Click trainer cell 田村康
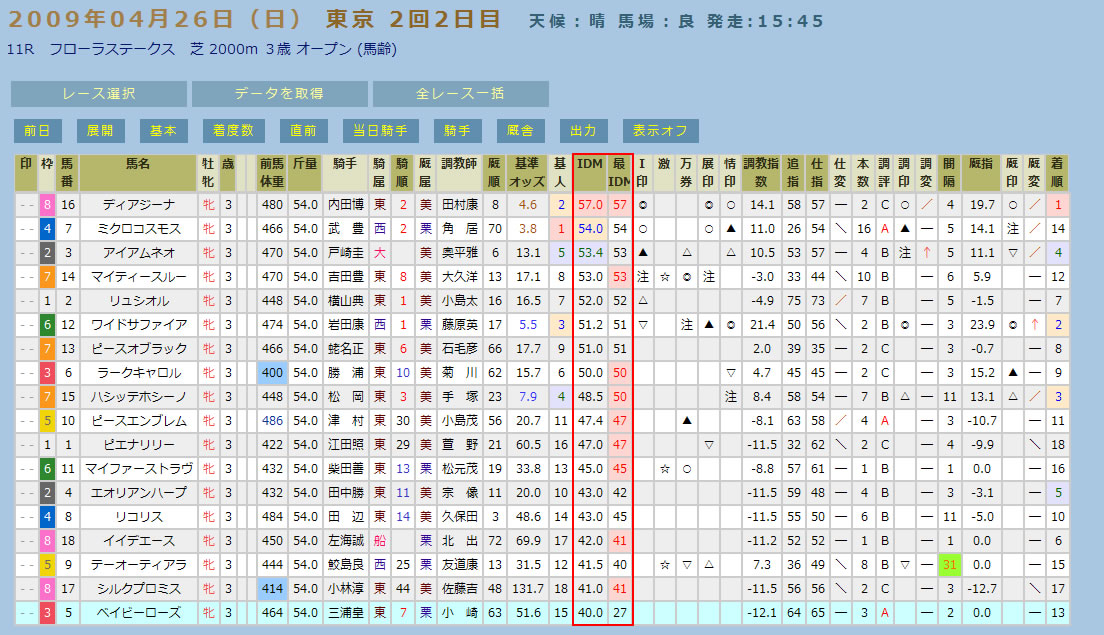The width and height of the screenshot is (1104, 635). click(459, 205)
